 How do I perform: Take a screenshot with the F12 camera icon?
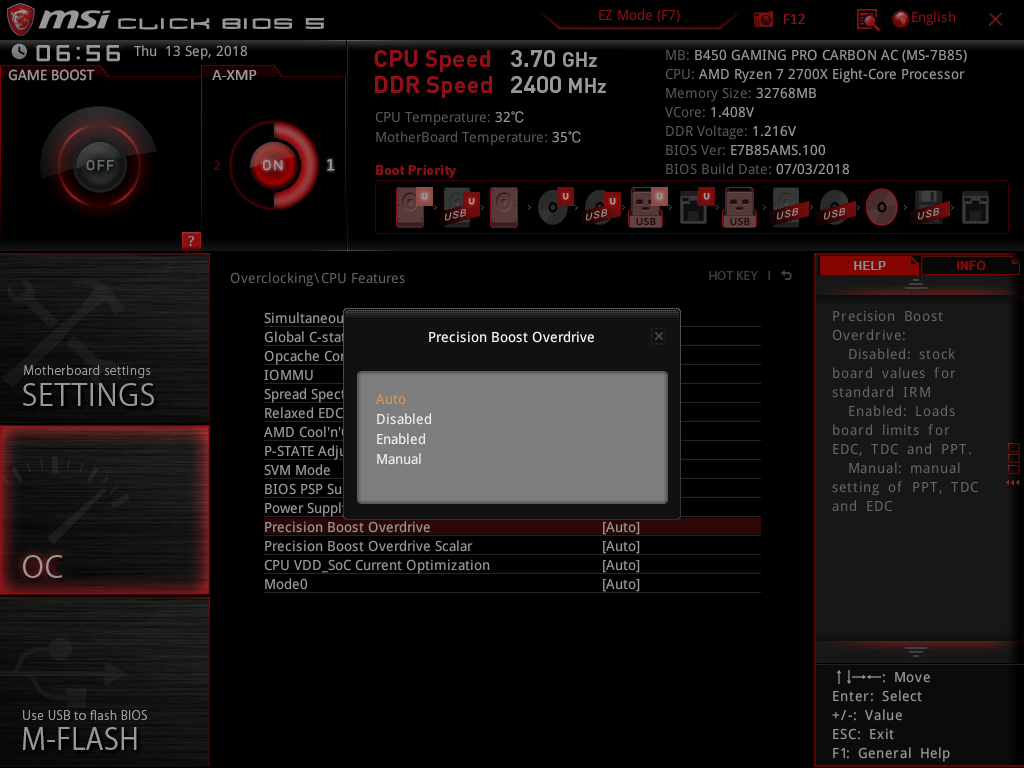tap(763, 19)
